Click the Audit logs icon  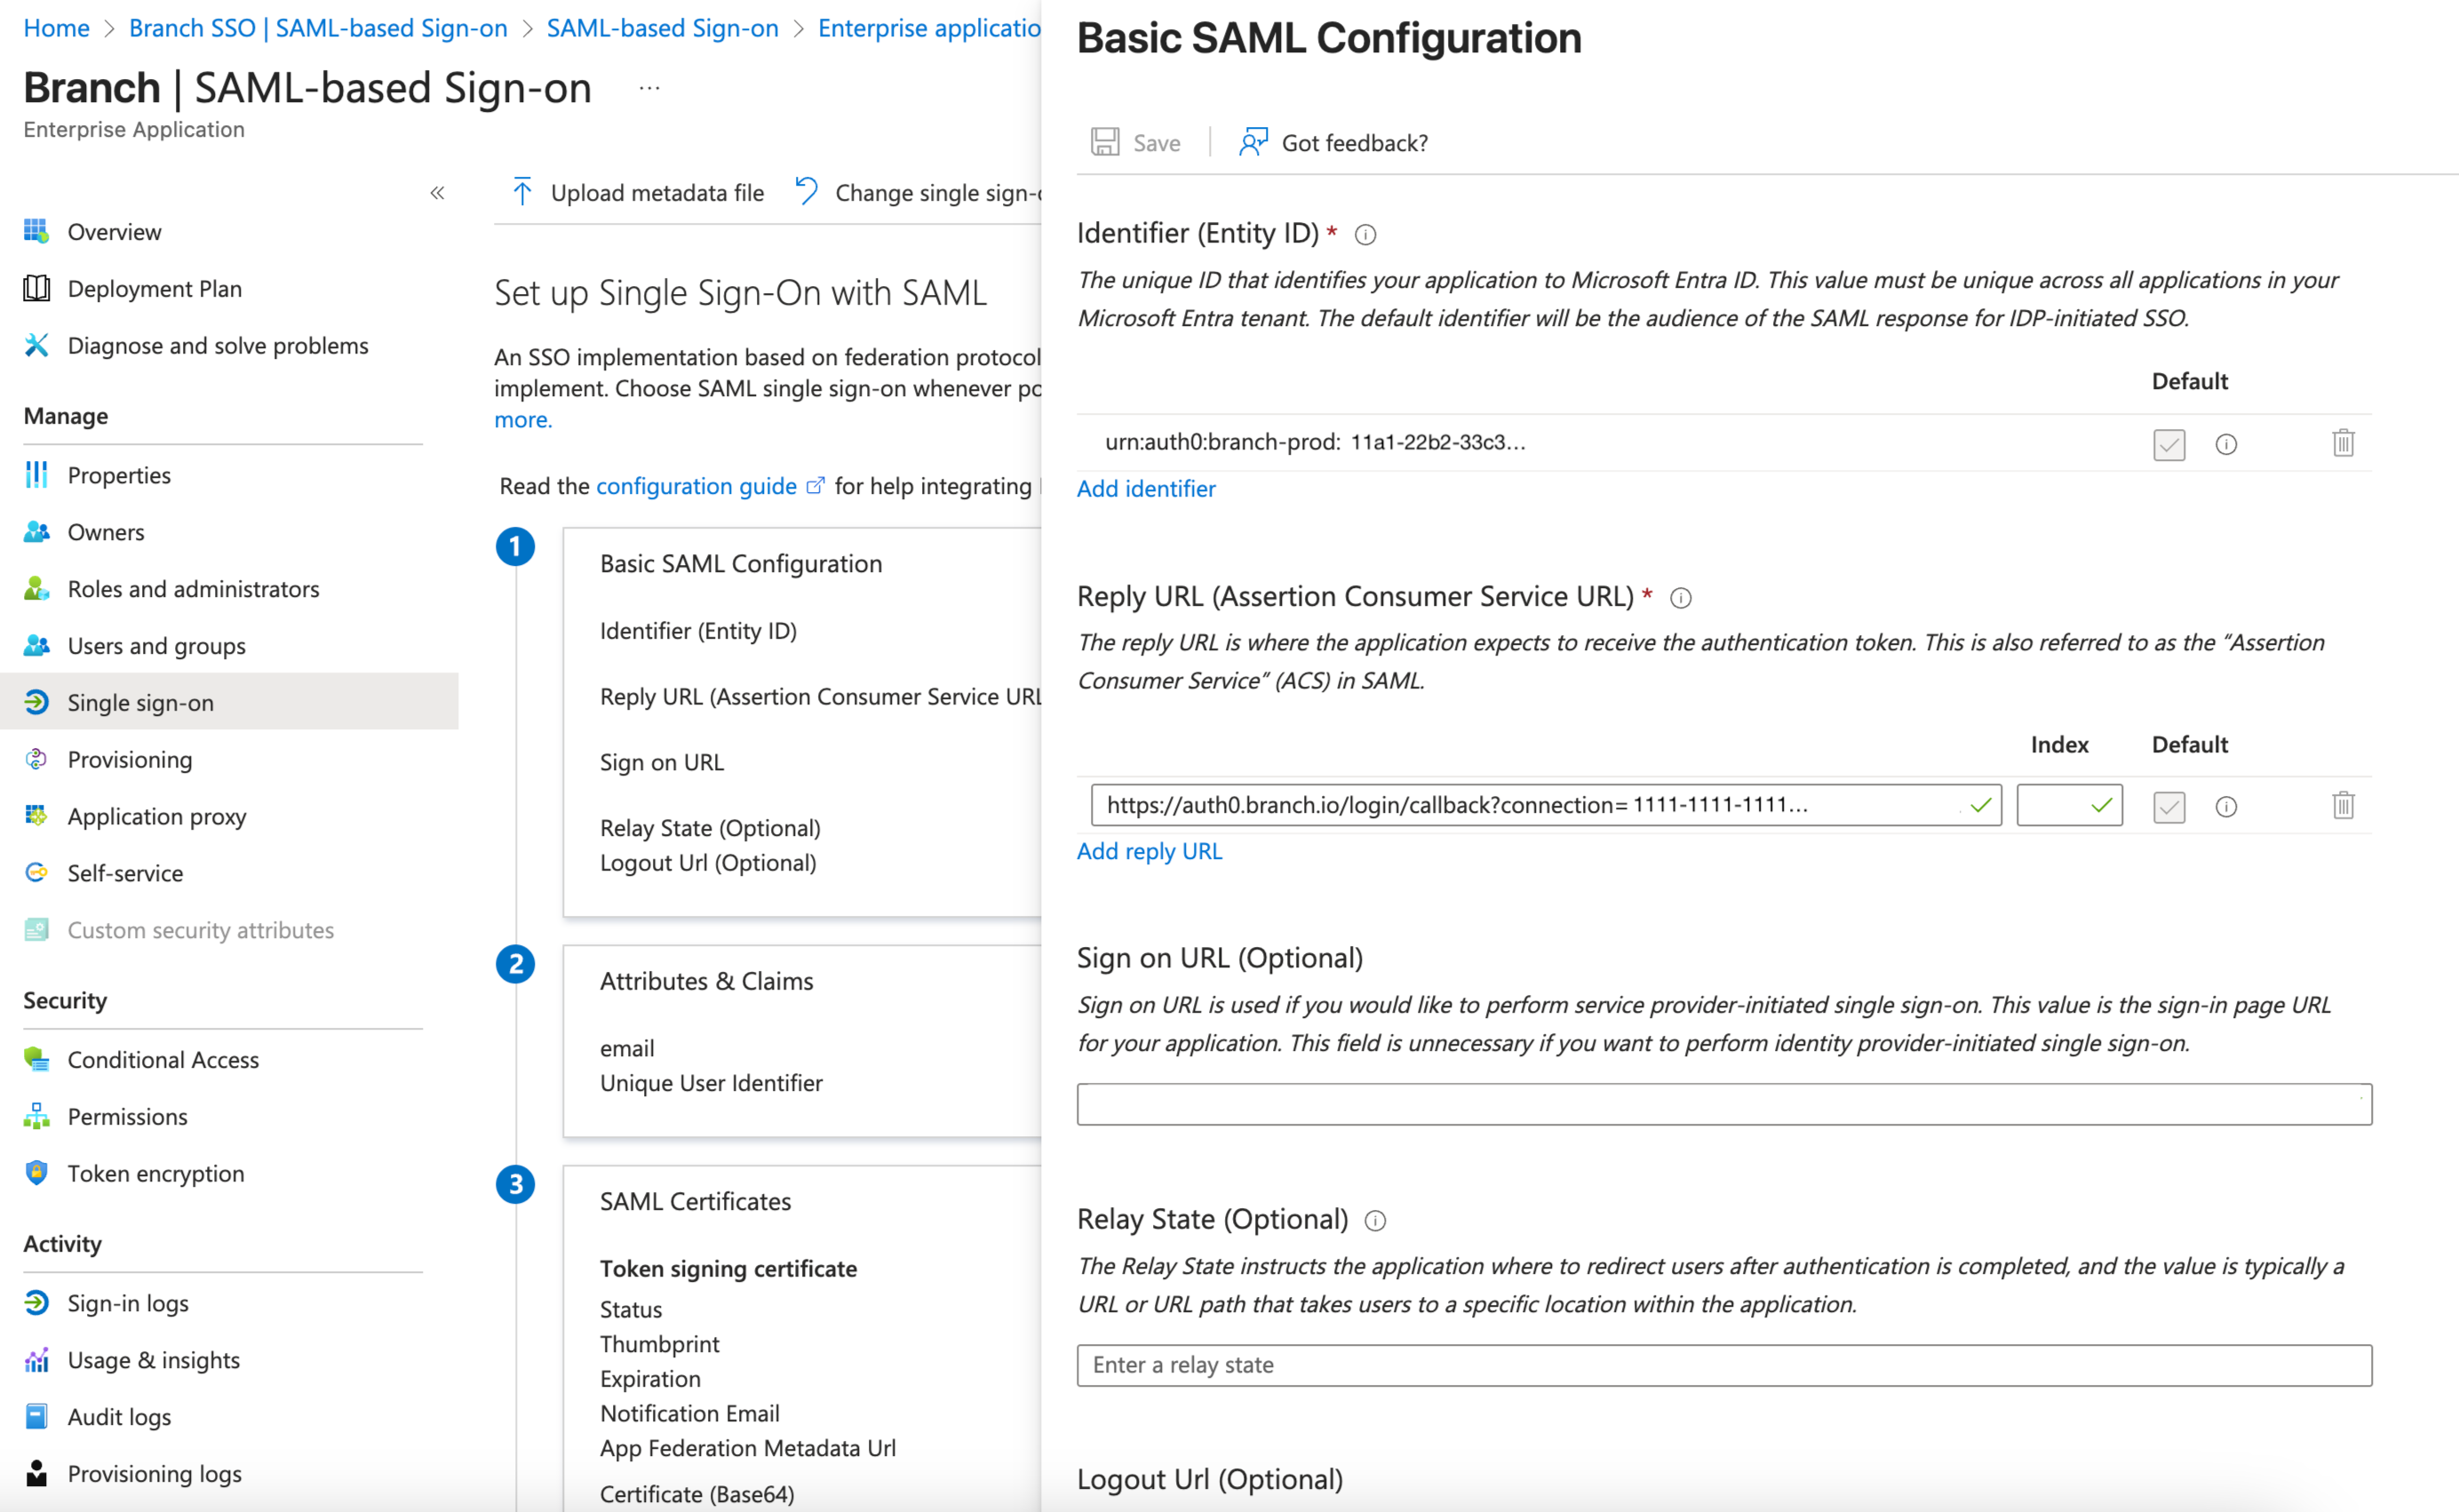(x=37, y=1416)
